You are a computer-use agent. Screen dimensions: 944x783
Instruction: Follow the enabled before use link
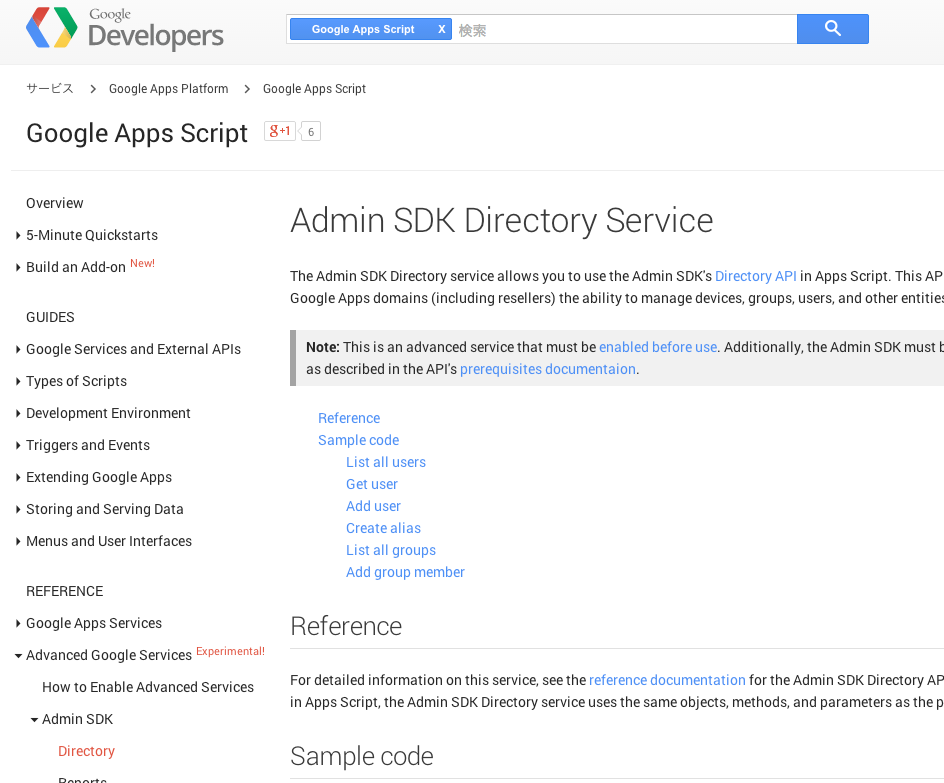(657, 347)
